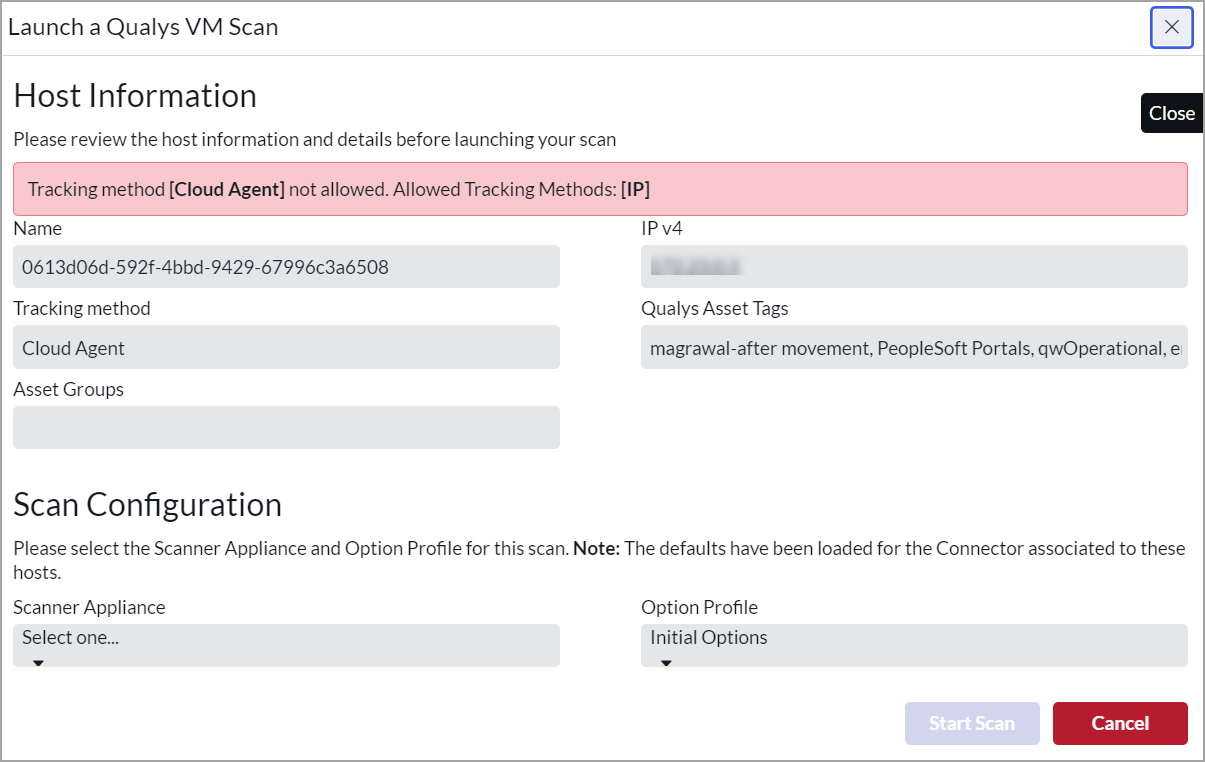
Task: Click the IP v4 field
Action: coord(913,266)
